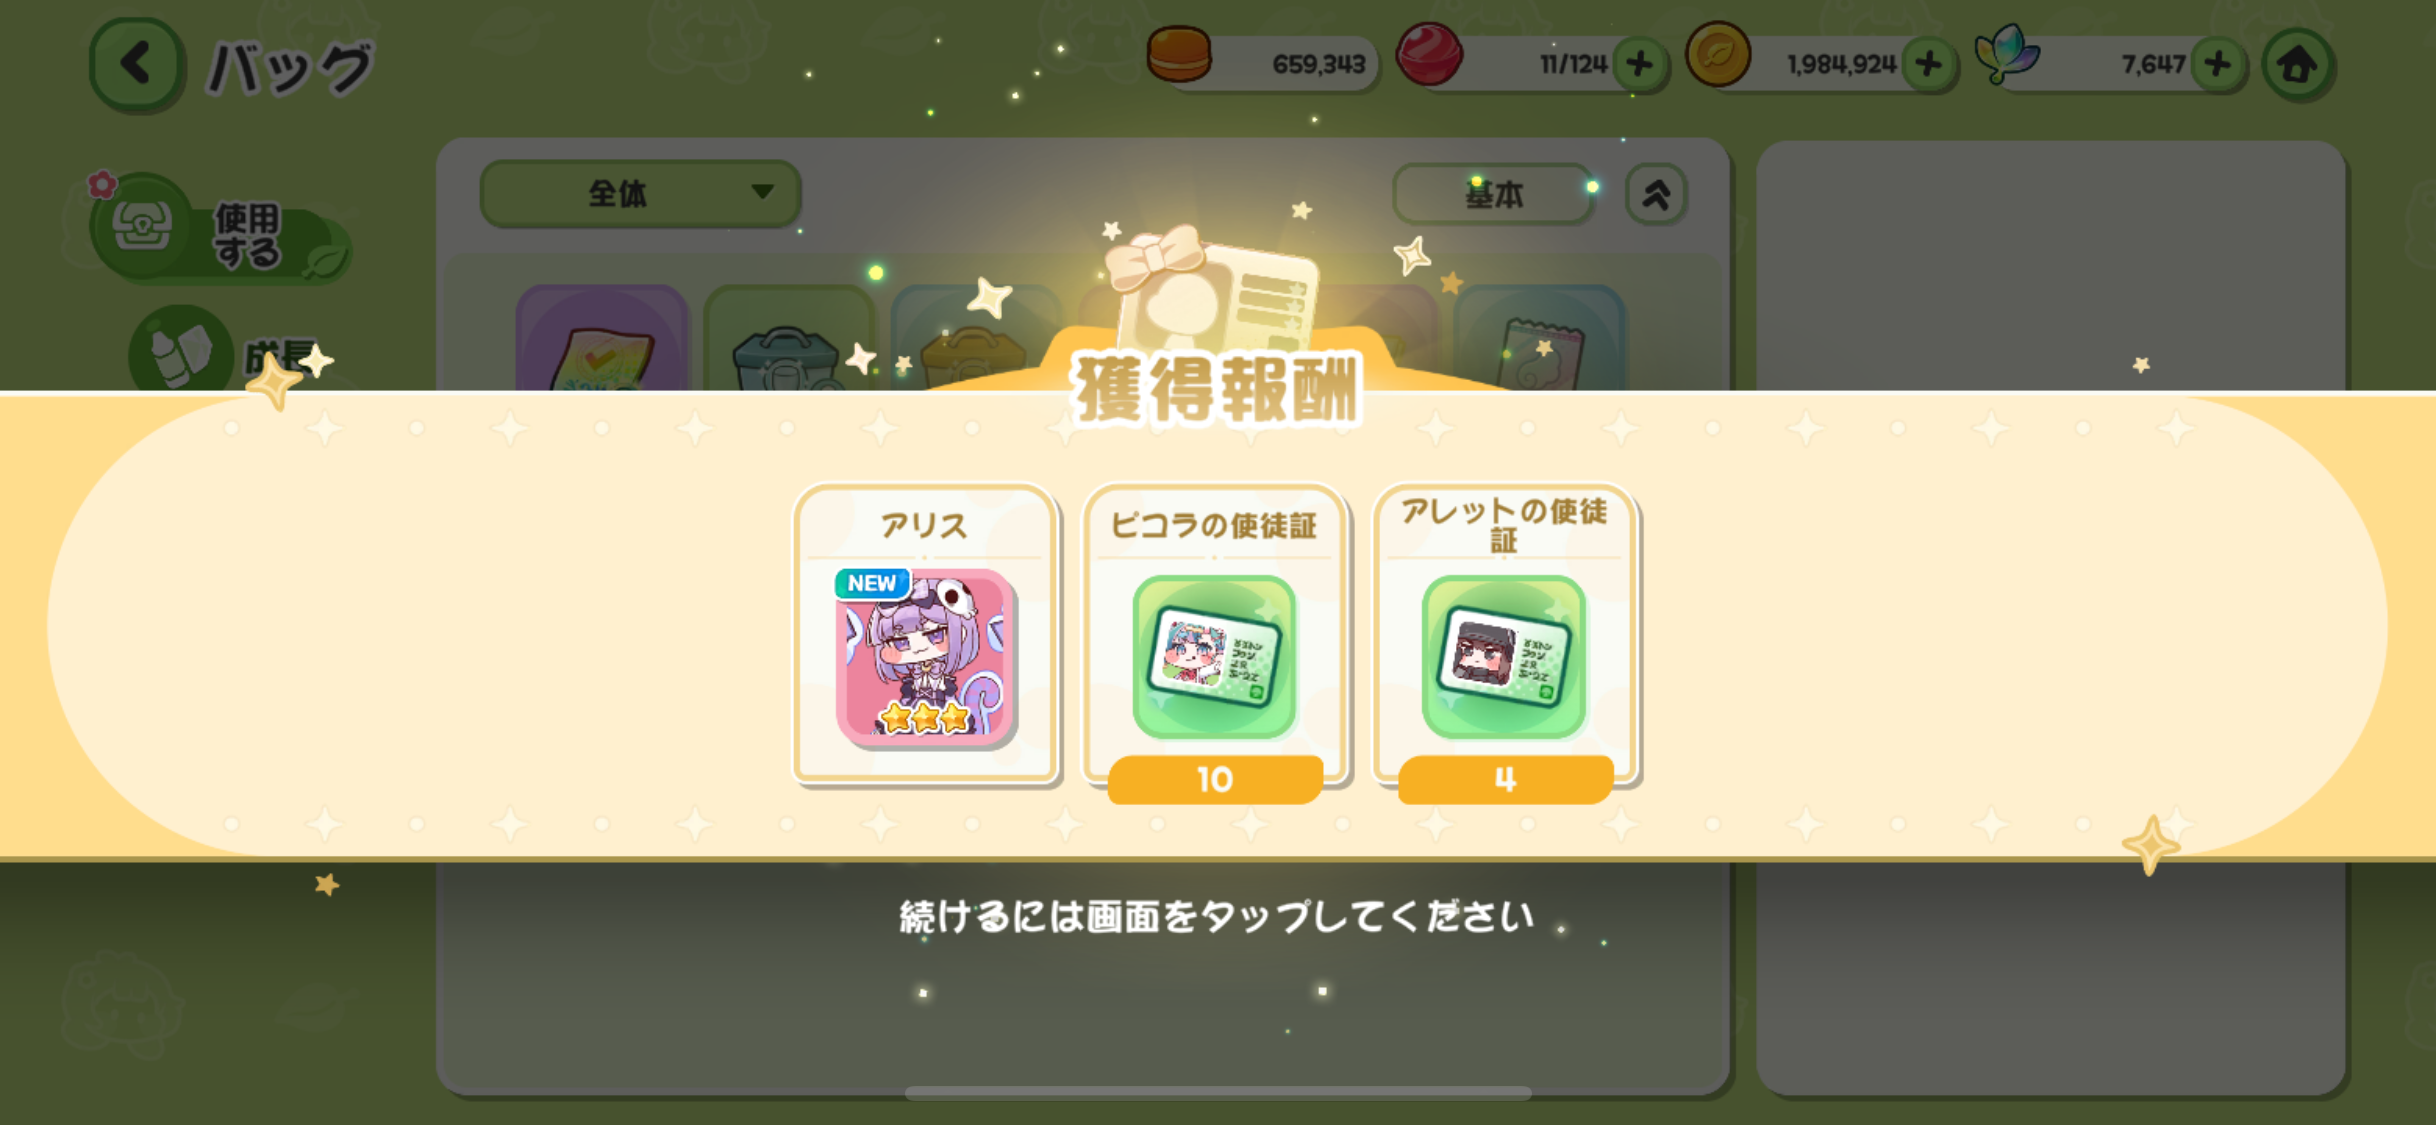This screenshot has height=1125, width=2436.
Task: Select the 基本 sort option
Action: pos(1493,194)
